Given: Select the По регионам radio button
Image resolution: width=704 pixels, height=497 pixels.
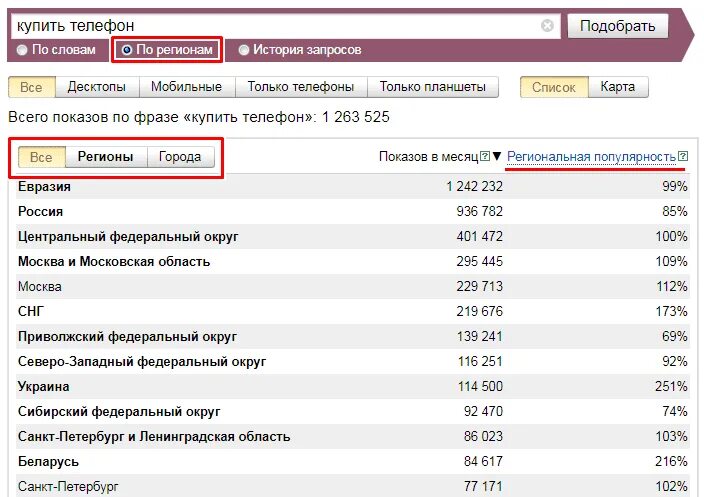Looking at the screenshot, I should [x=127, y=50].
